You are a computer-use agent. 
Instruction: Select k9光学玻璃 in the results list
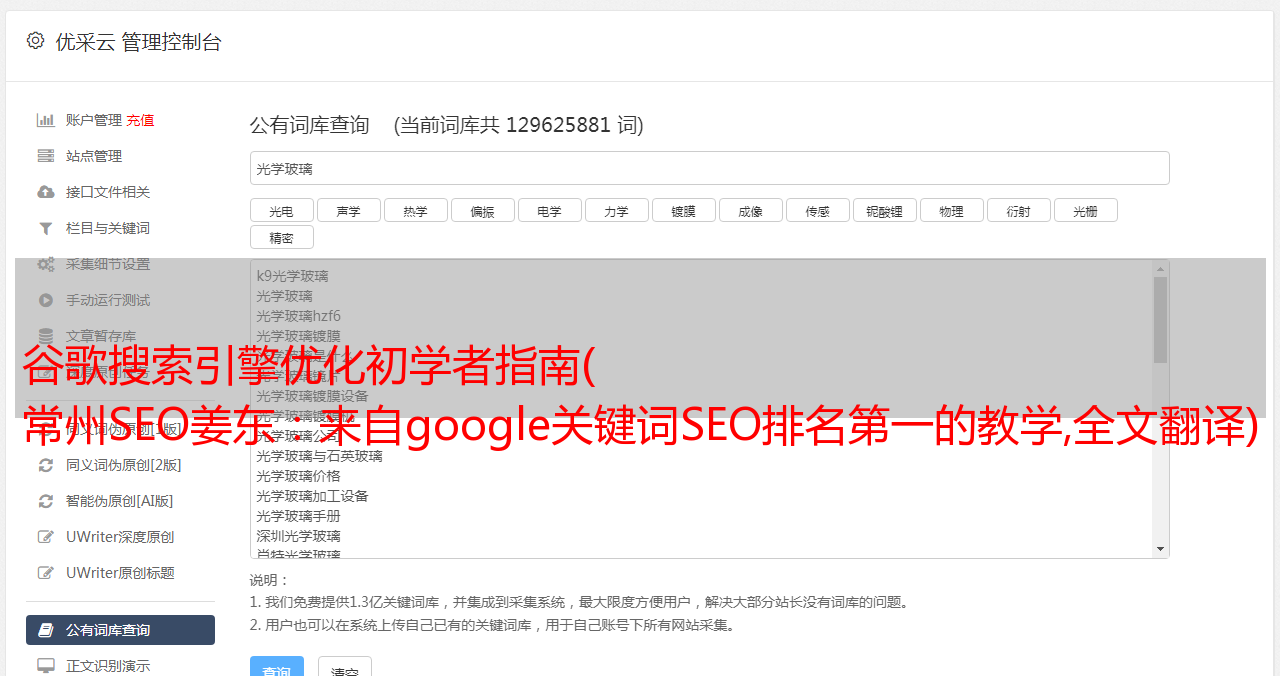pos(292,276)
